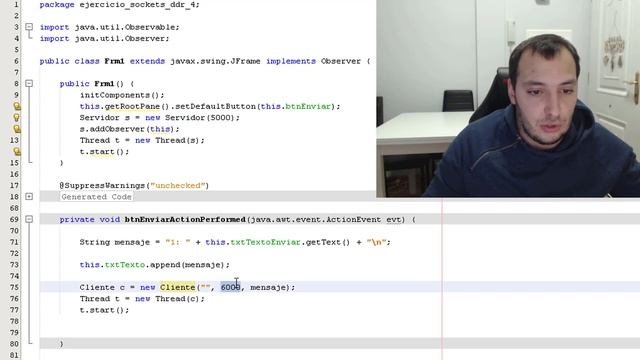Image resolution: width=640 pixels, height=360 pixels.
Task: Open the lightbulb hint beside the Servidor line
Action: pyautogui.click(x=17, y=118)
